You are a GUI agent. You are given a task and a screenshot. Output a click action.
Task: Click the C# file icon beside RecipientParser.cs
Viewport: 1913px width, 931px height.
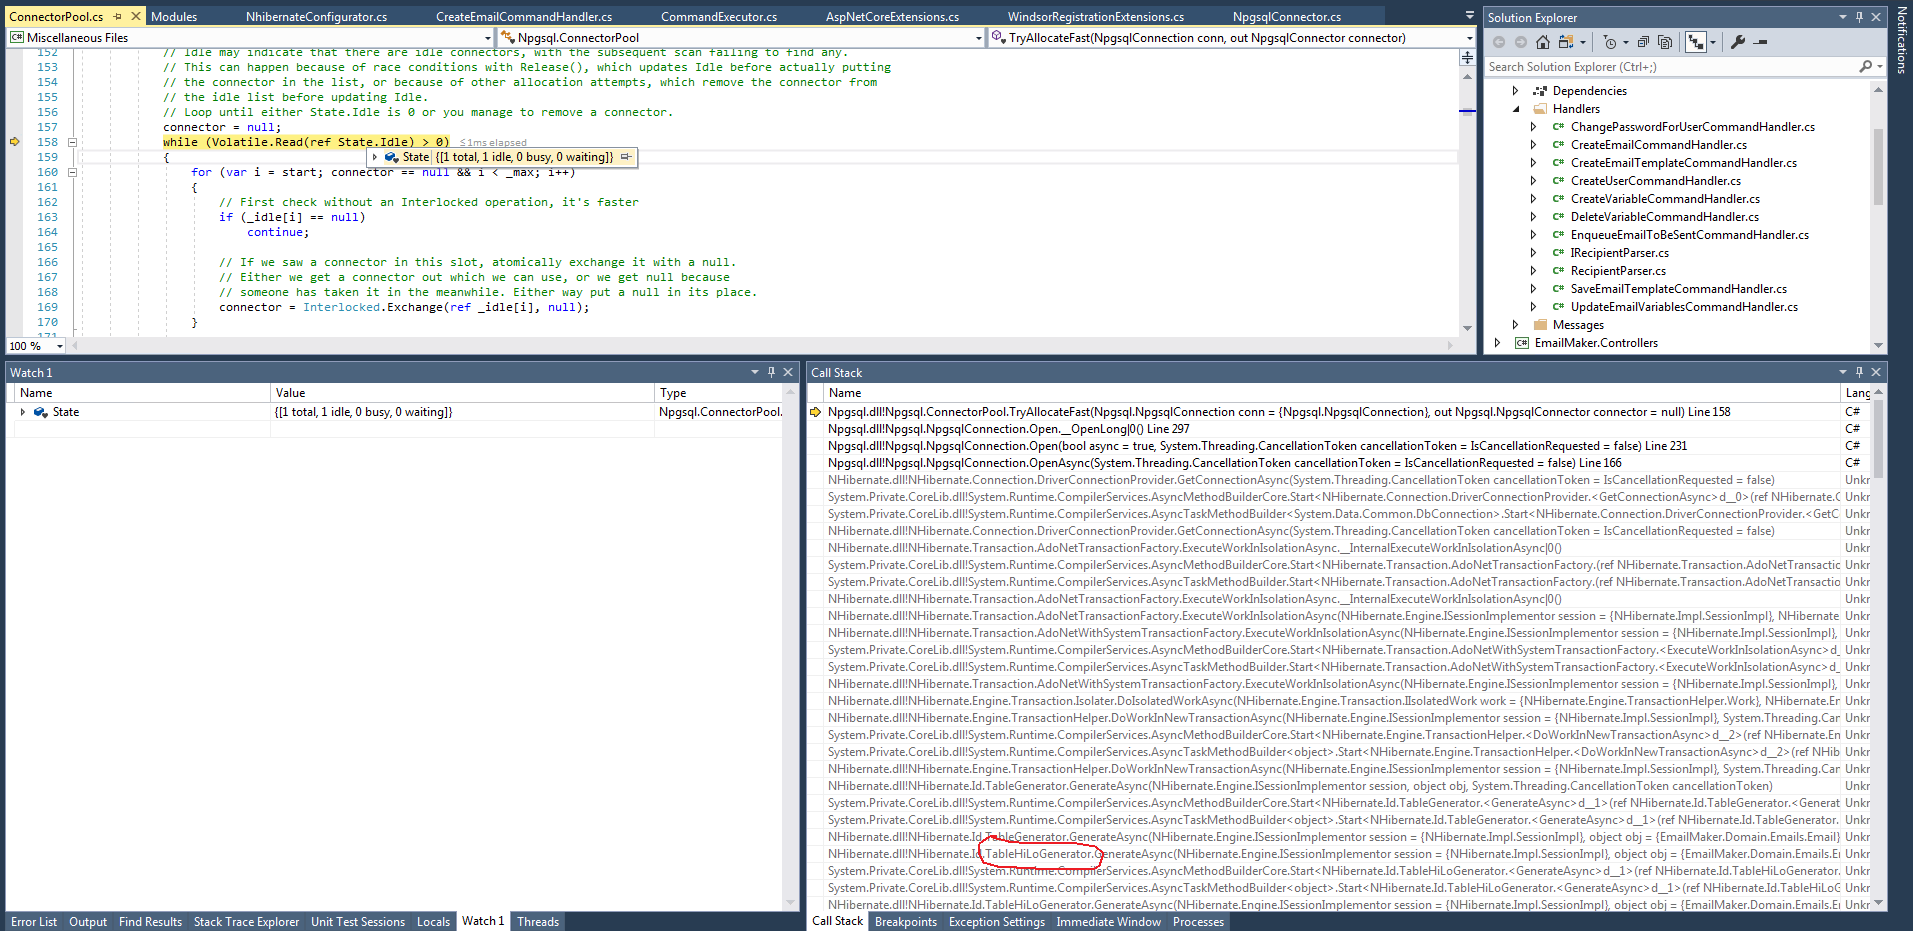(x=1559, y=270)
